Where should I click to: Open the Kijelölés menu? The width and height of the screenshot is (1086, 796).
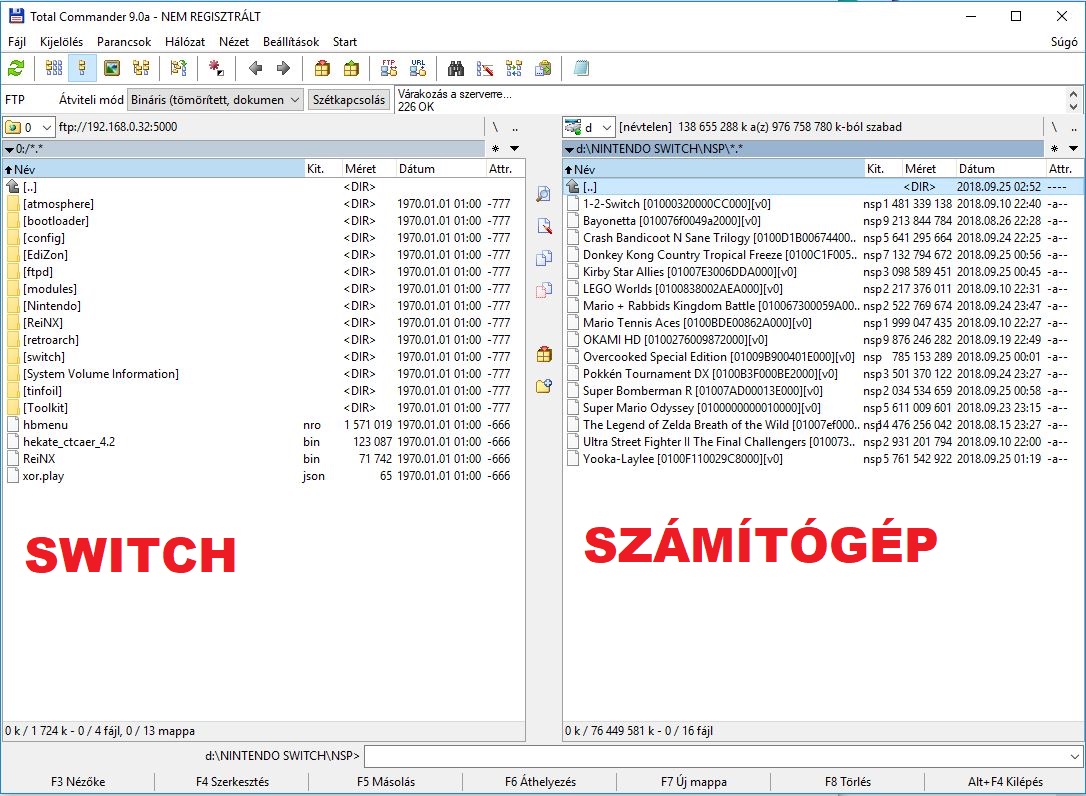pyautogui.click(x=62, y=42)
